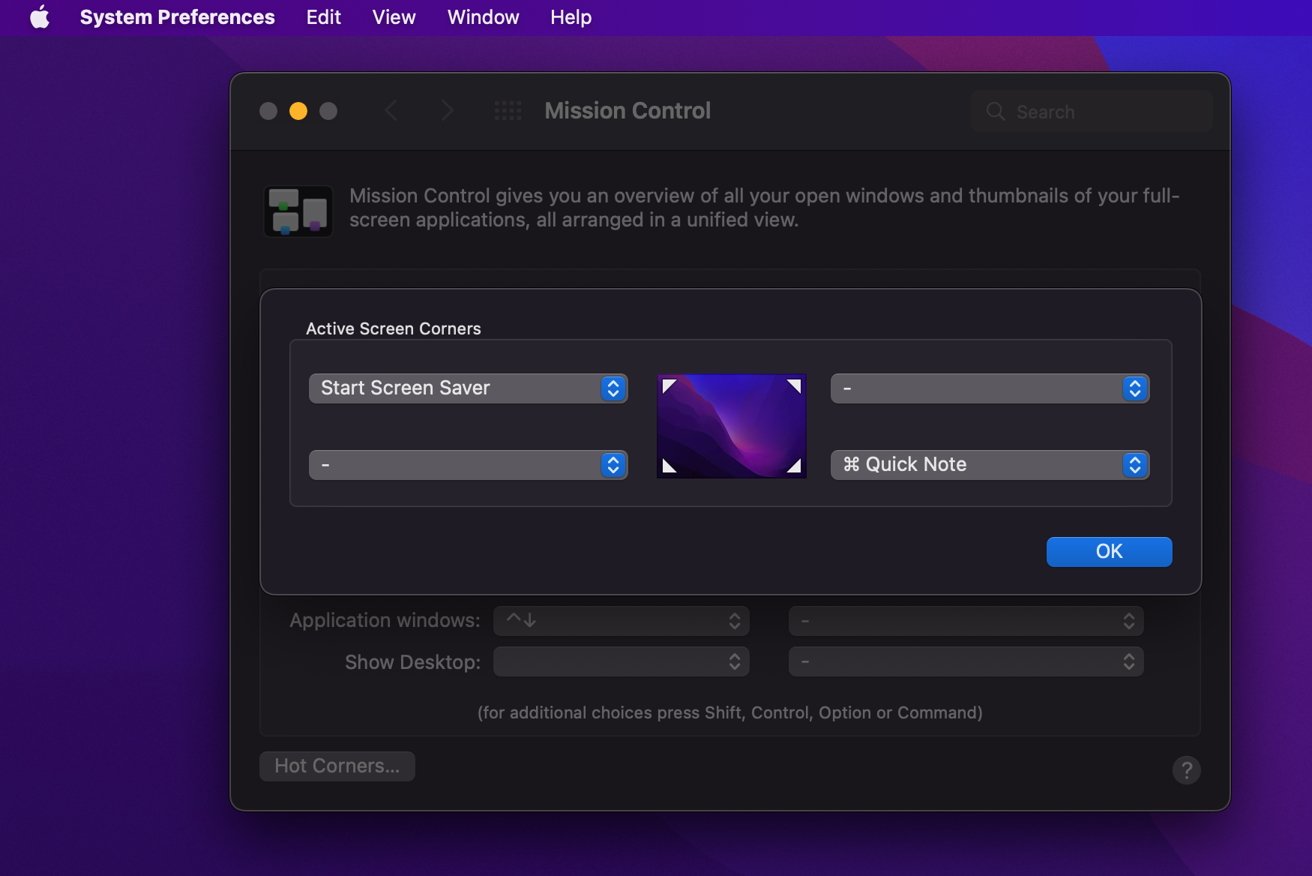The width and height of the screenshot is (1312, 876).
Task: Click the back navigation arrow
Action: 391,111
